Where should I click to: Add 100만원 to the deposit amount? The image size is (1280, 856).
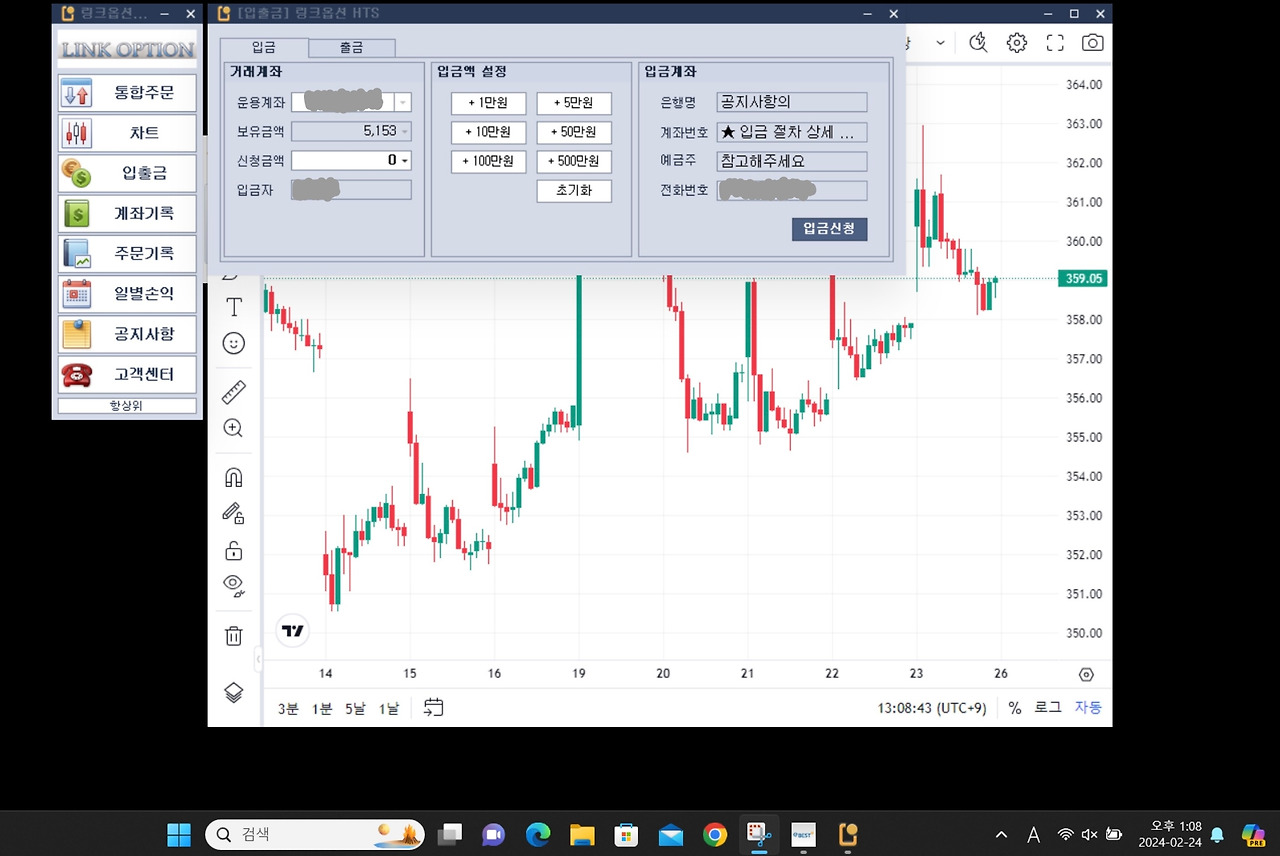point(488,161)
